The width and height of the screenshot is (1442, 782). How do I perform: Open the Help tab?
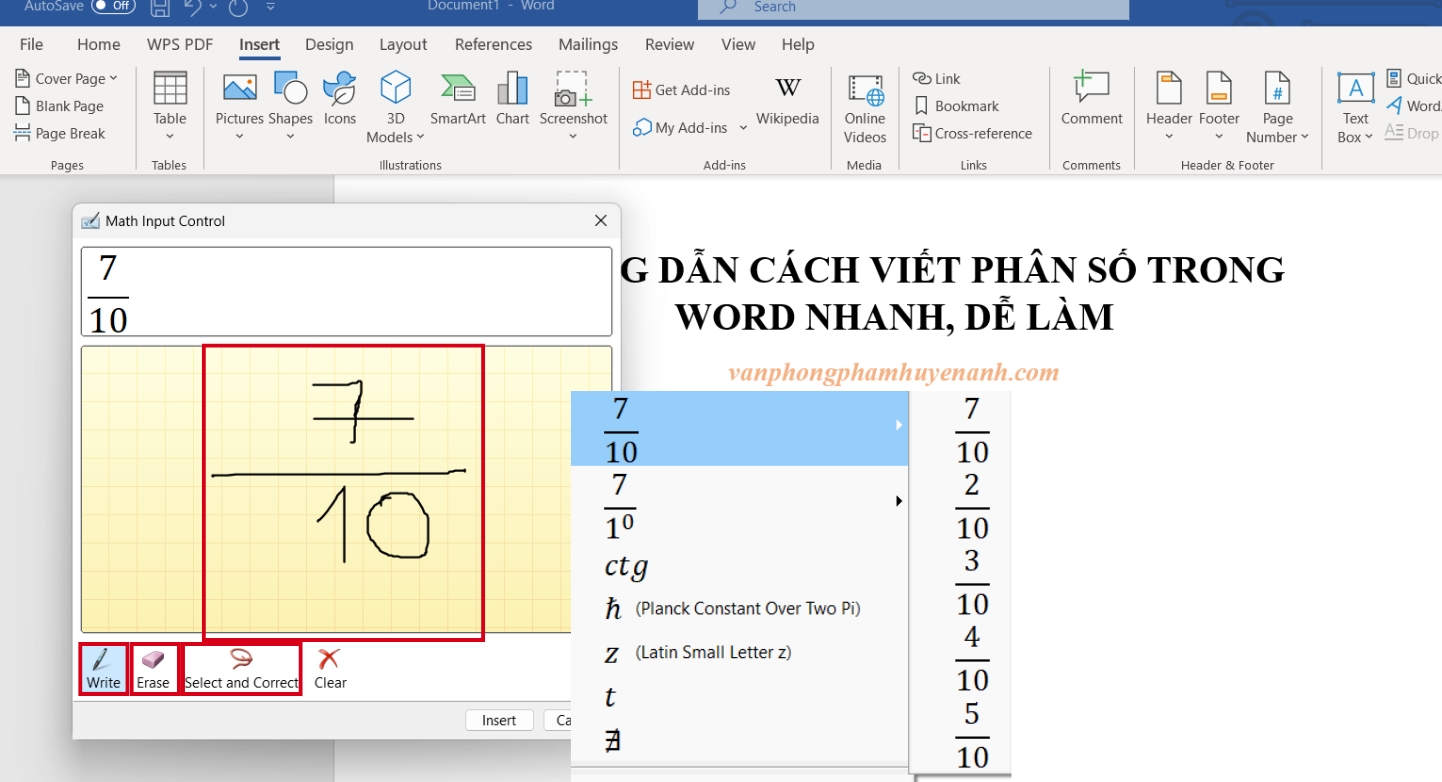[x=798, y=44]
